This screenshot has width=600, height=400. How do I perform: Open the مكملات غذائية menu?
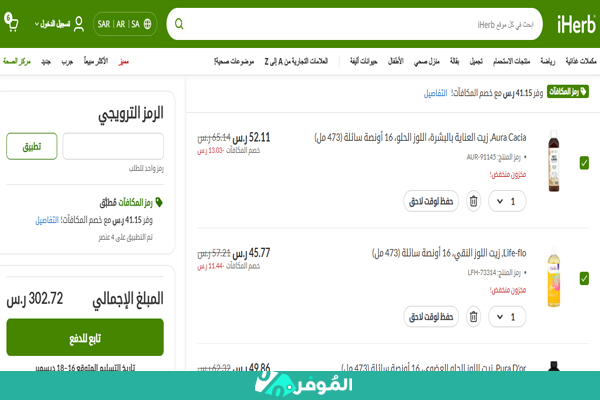pyautogui.click(x=580, y=61)
